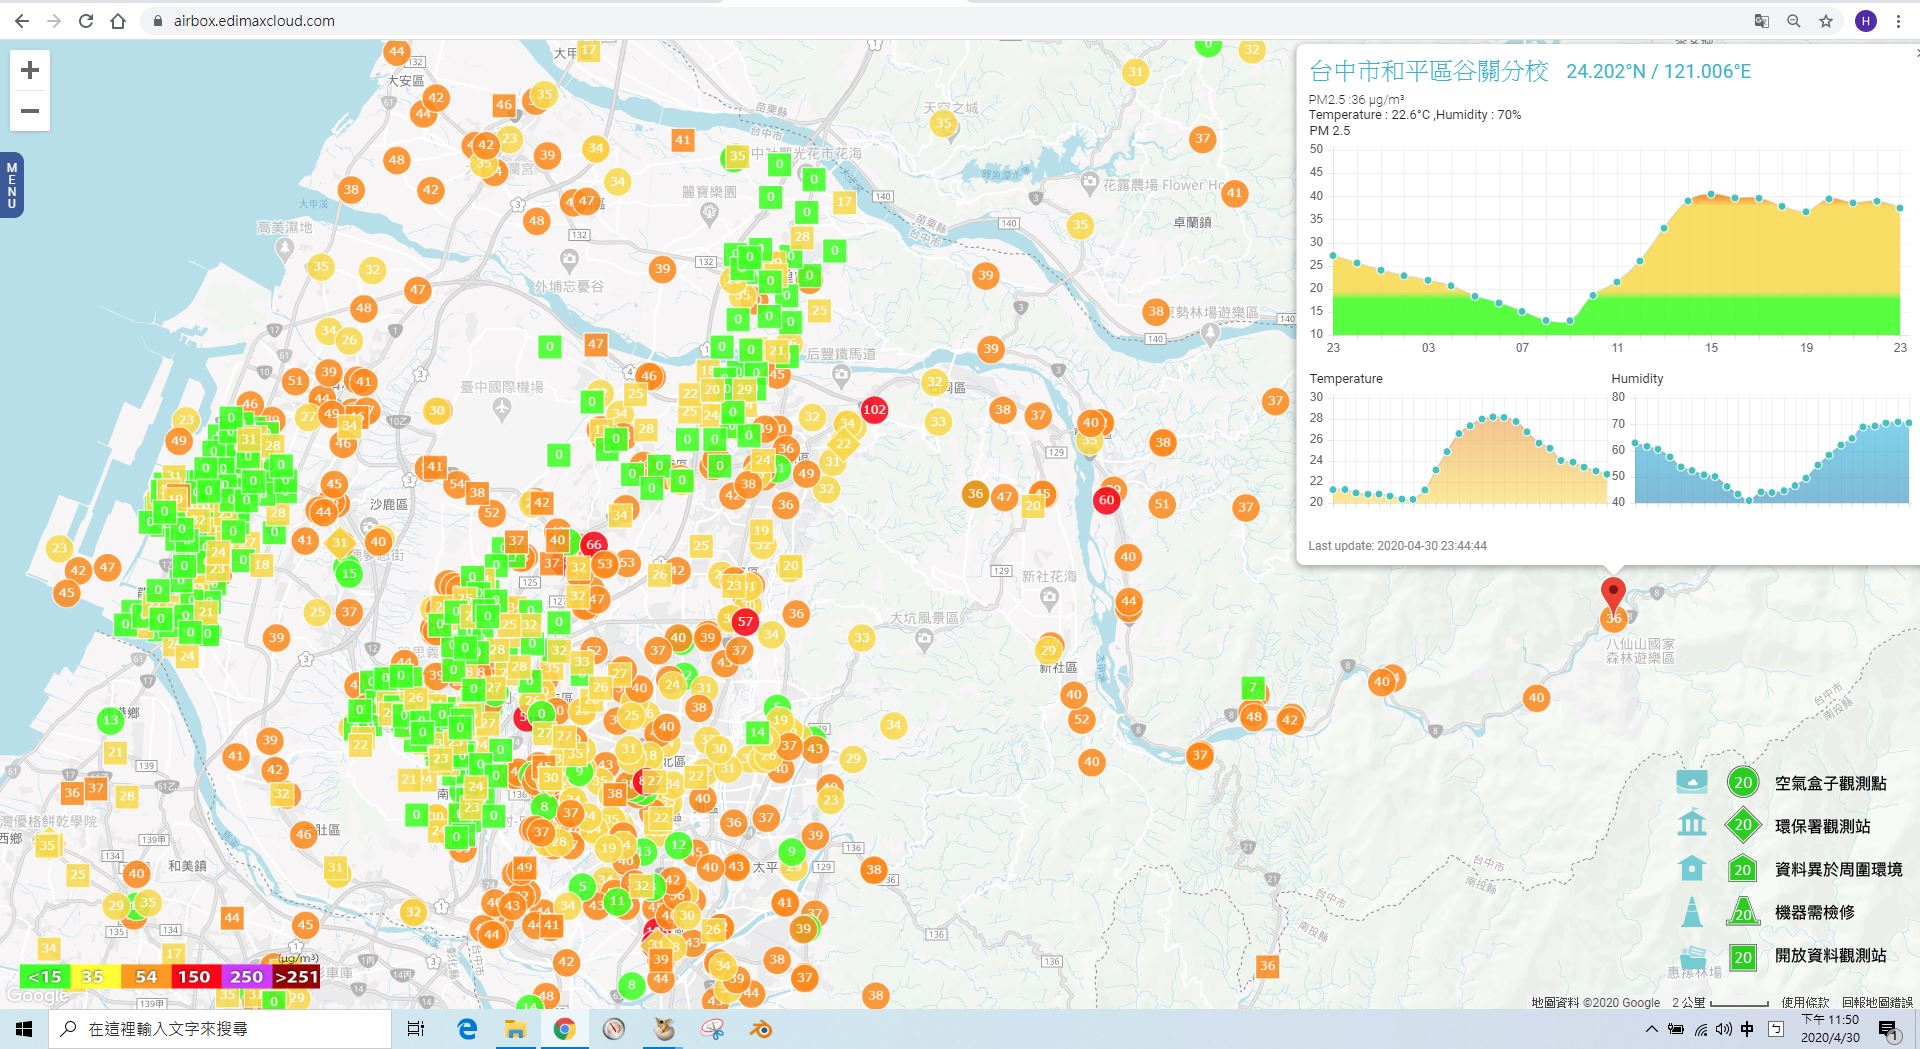
Task: Select the green circle marker showing 15
Action: pyautogui.click(x=349, y=573)
